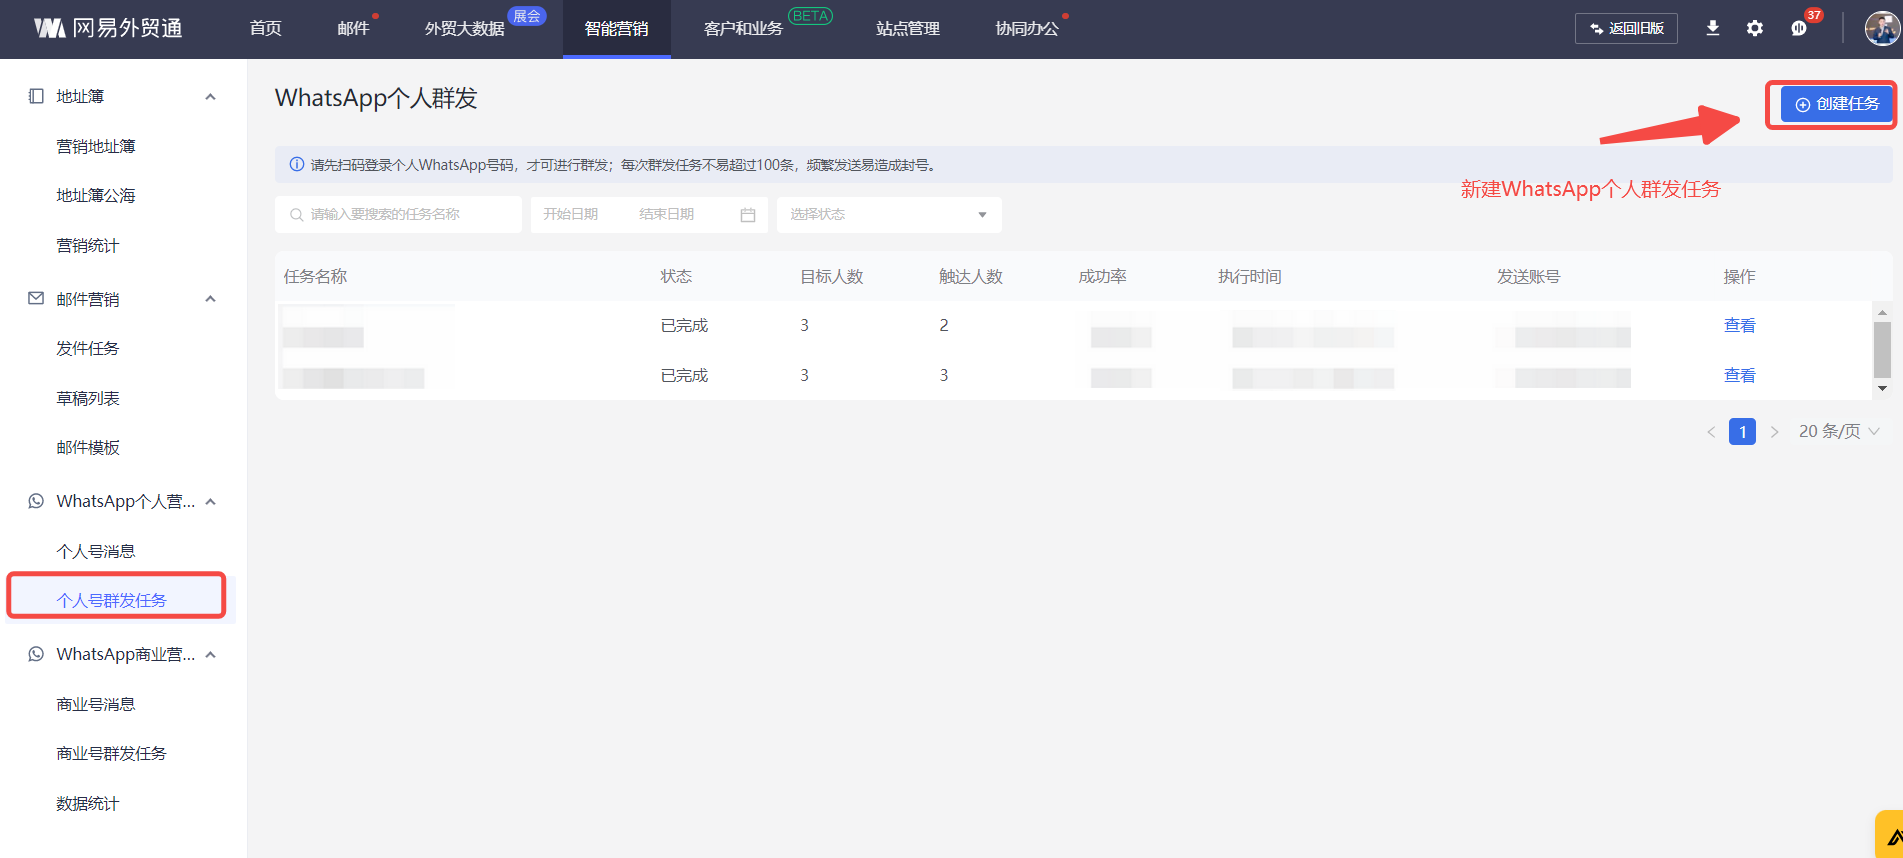Open 邮件模板 in sidebar

(x=88, y=447)
